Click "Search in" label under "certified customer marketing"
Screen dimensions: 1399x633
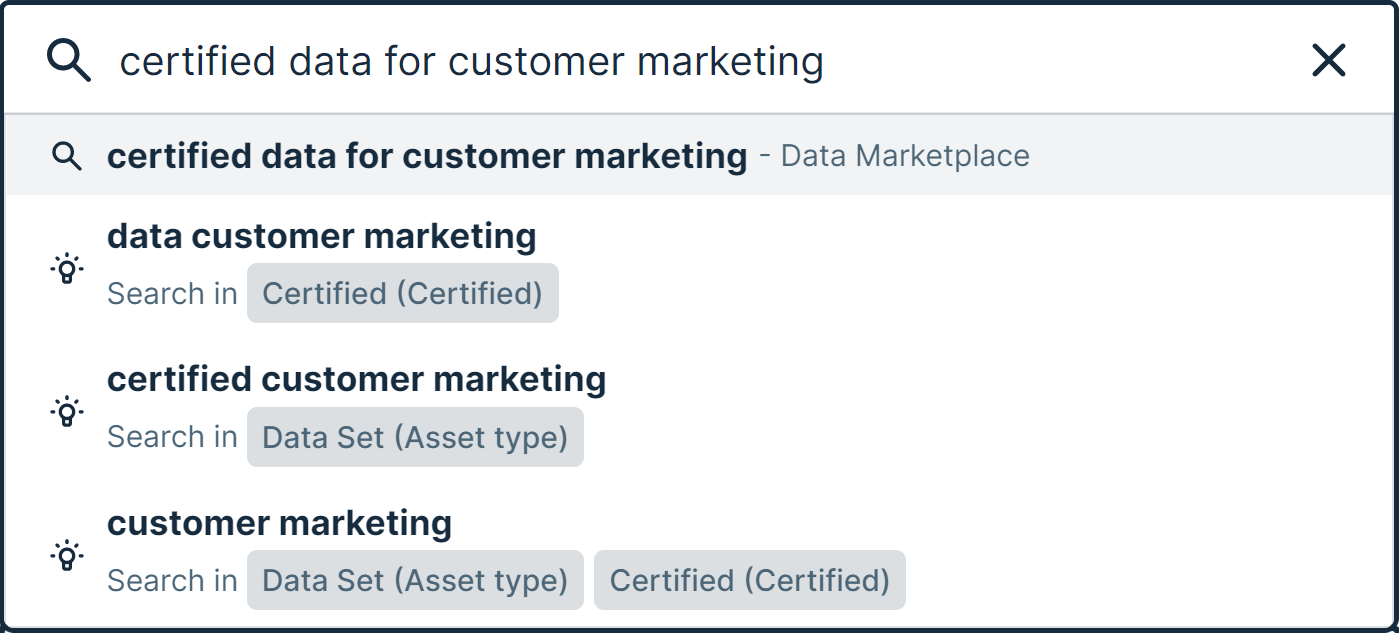172,437
